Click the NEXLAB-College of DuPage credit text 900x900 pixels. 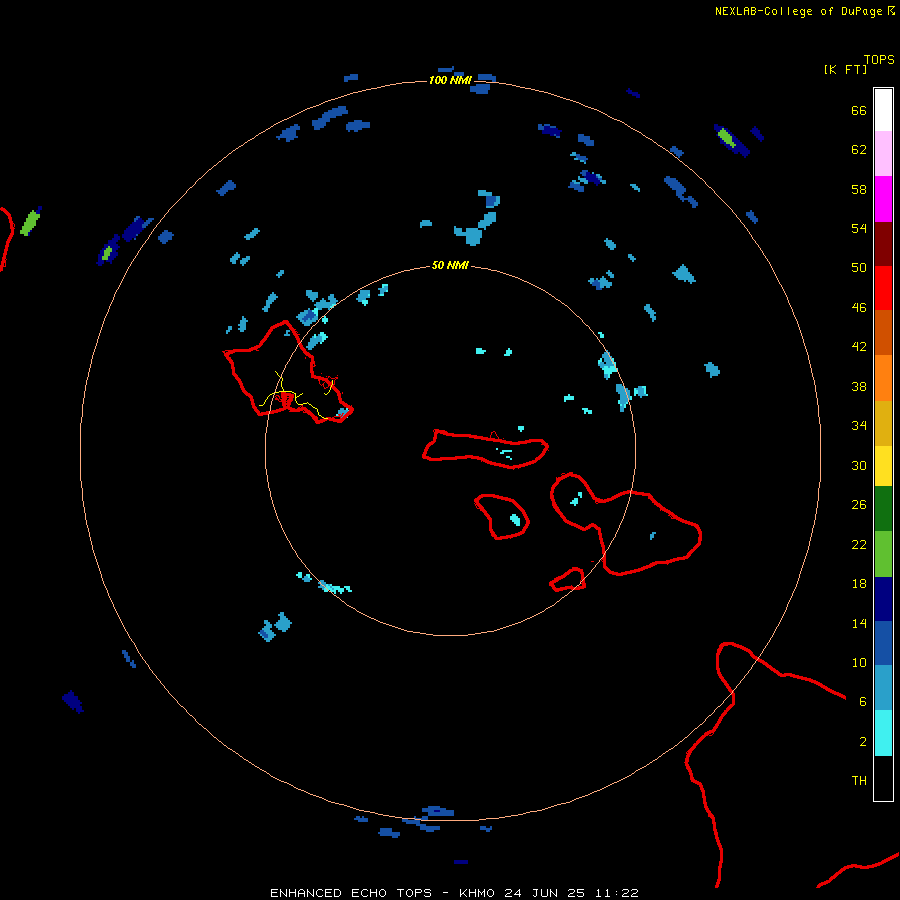[x=804, y=11]
